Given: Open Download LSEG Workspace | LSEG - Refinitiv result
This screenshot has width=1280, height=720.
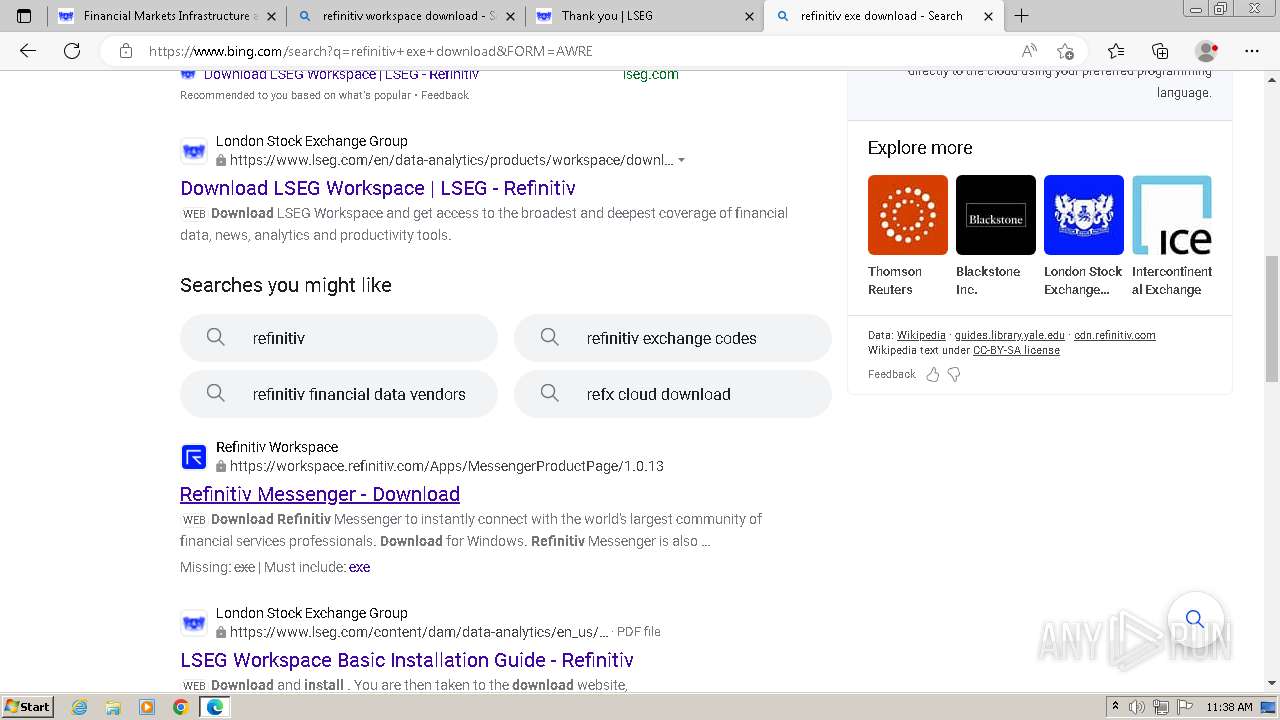Looking at the screenshot, I should point(378,188).
